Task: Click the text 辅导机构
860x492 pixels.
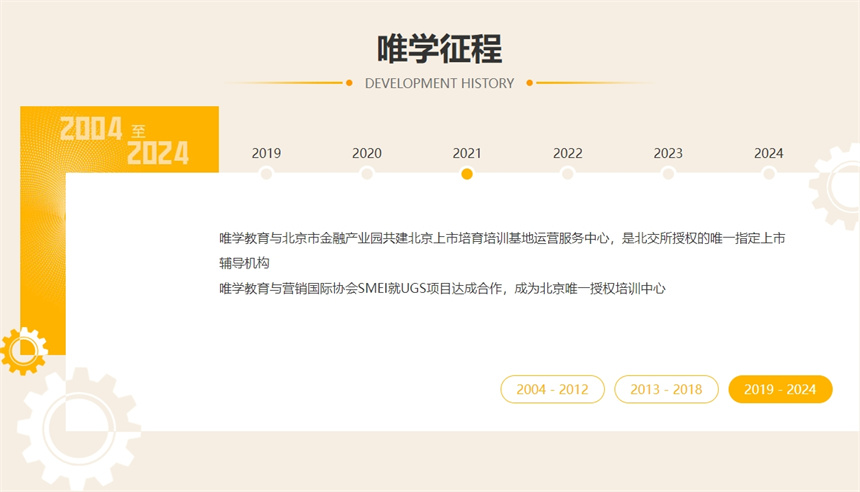Action: [x=244, y=263]
